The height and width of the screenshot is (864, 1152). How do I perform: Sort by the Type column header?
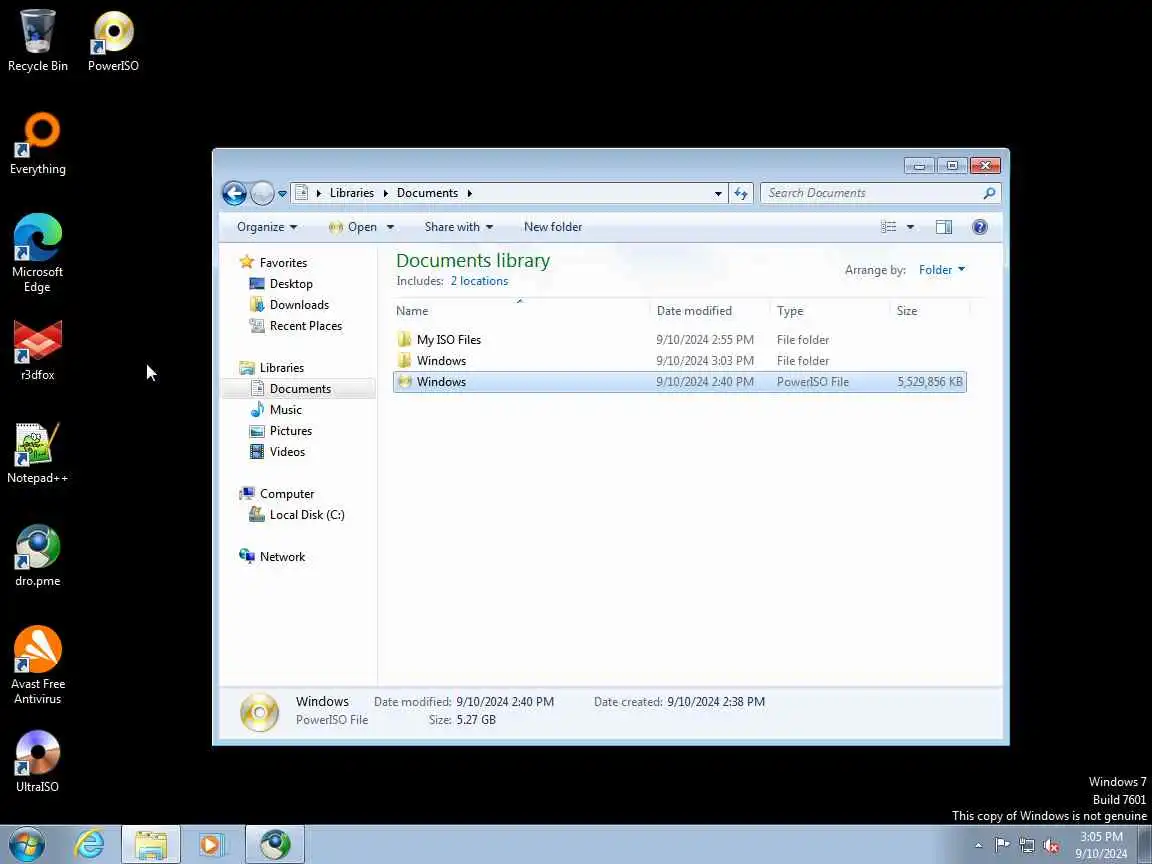point(830,311)
